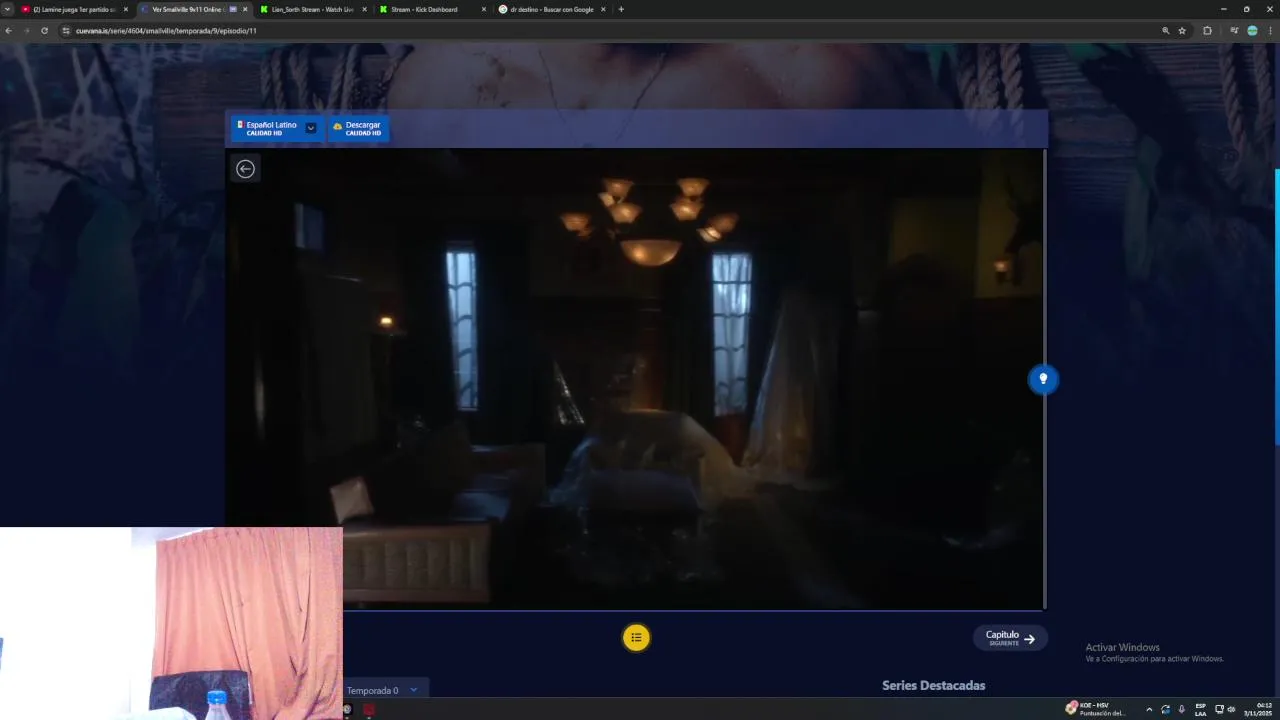Open the browser extensions puzzle icon
This screenshot has width=1280, height=720.
point(1207,31)
